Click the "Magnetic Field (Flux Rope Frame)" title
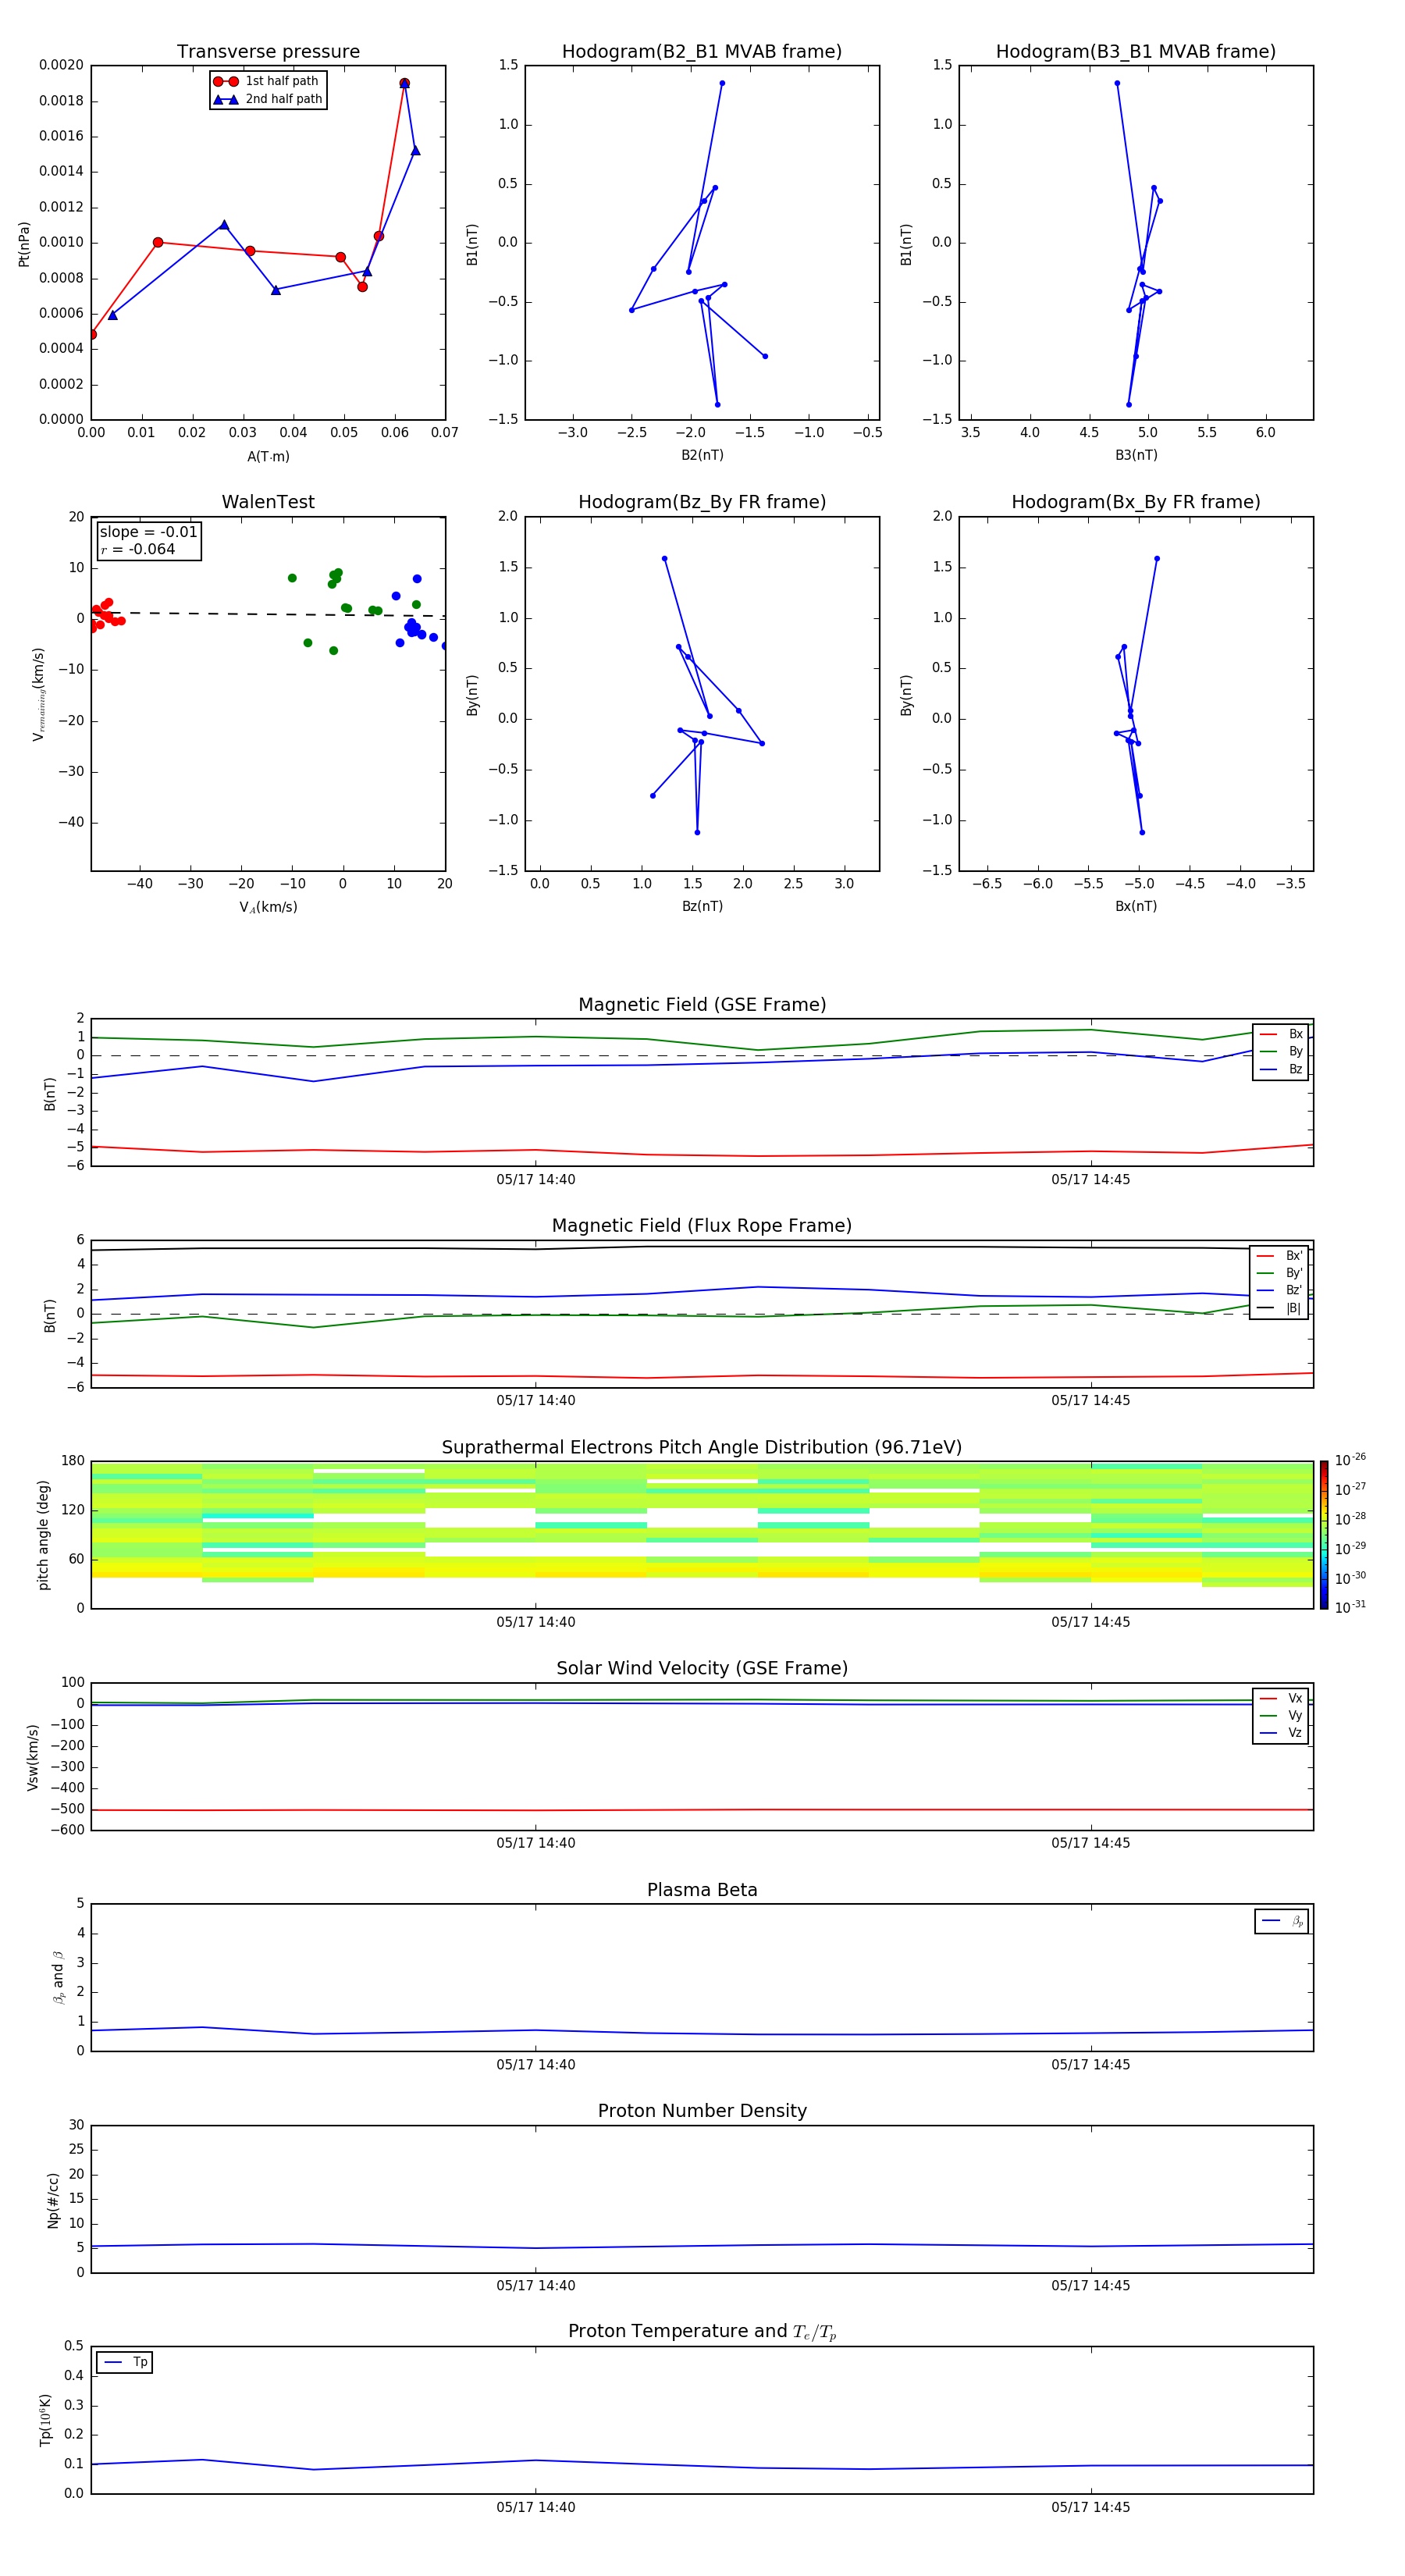 tap(702, 1226)
